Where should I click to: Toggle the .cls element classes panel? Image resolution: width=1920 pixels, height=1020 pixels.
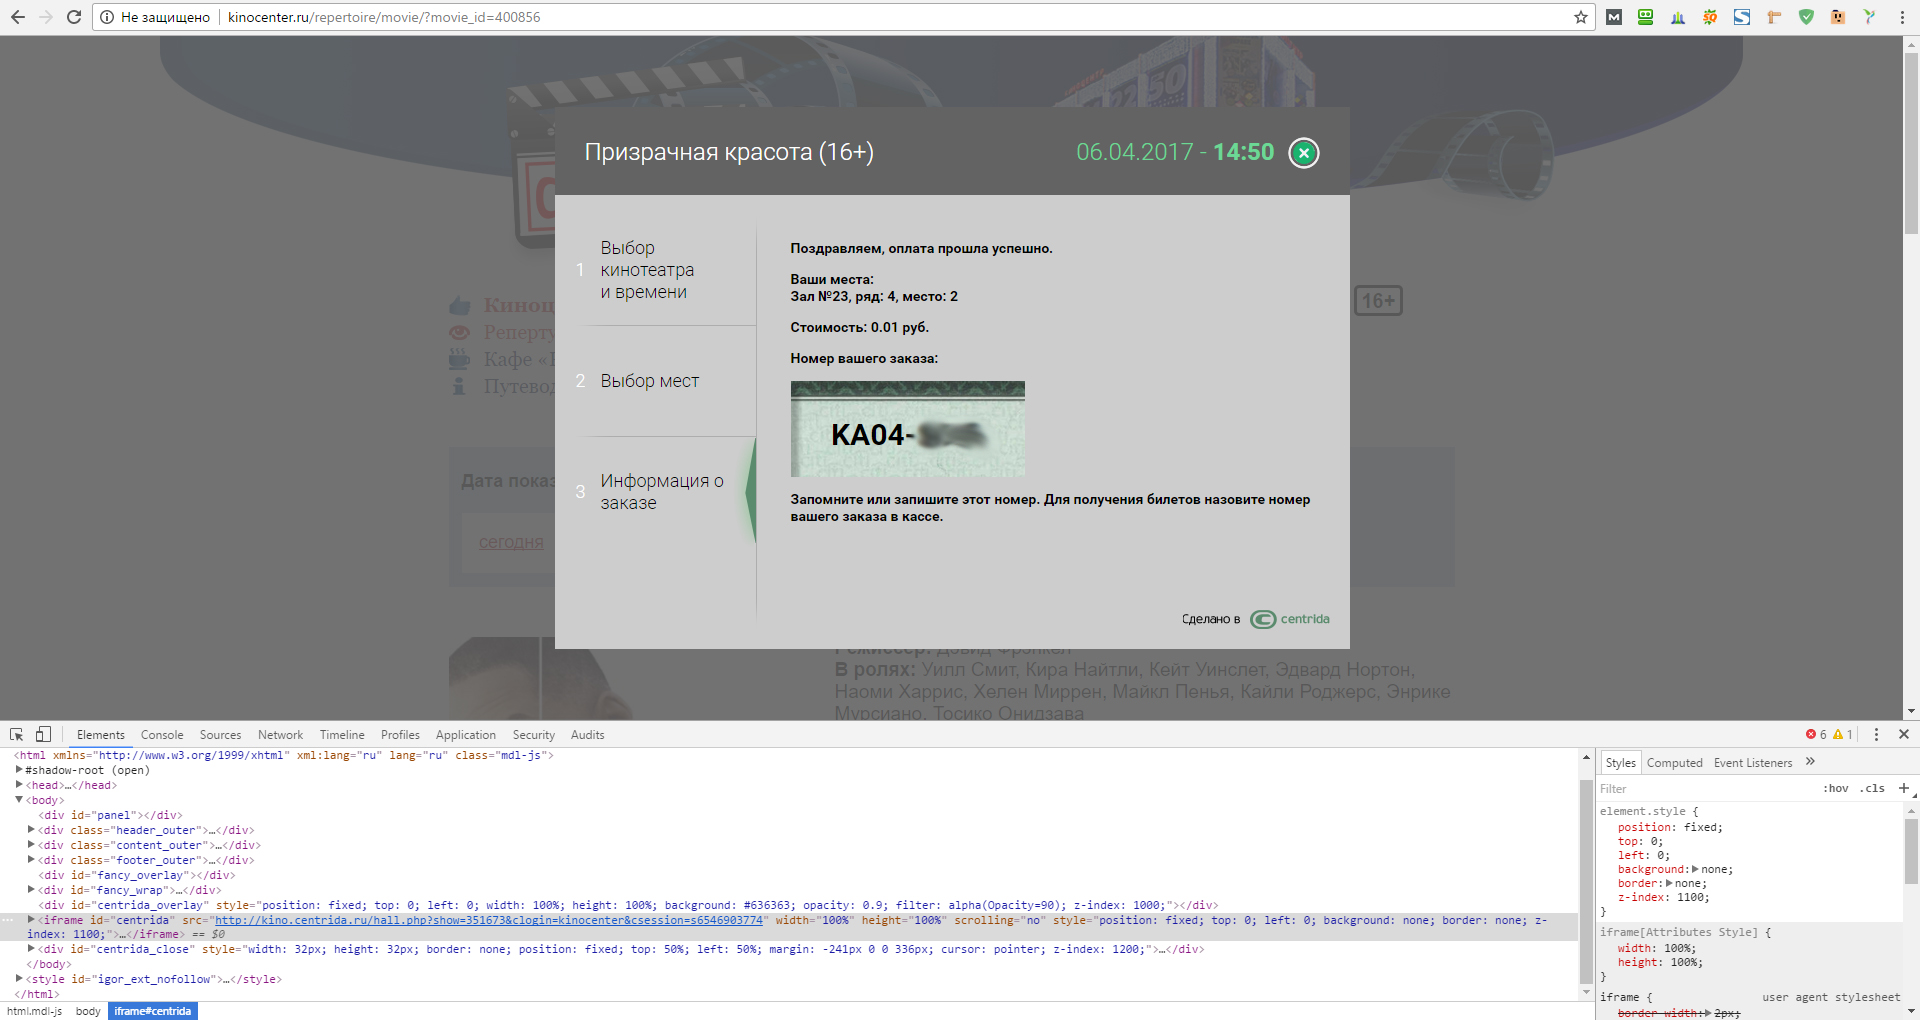1872,788
